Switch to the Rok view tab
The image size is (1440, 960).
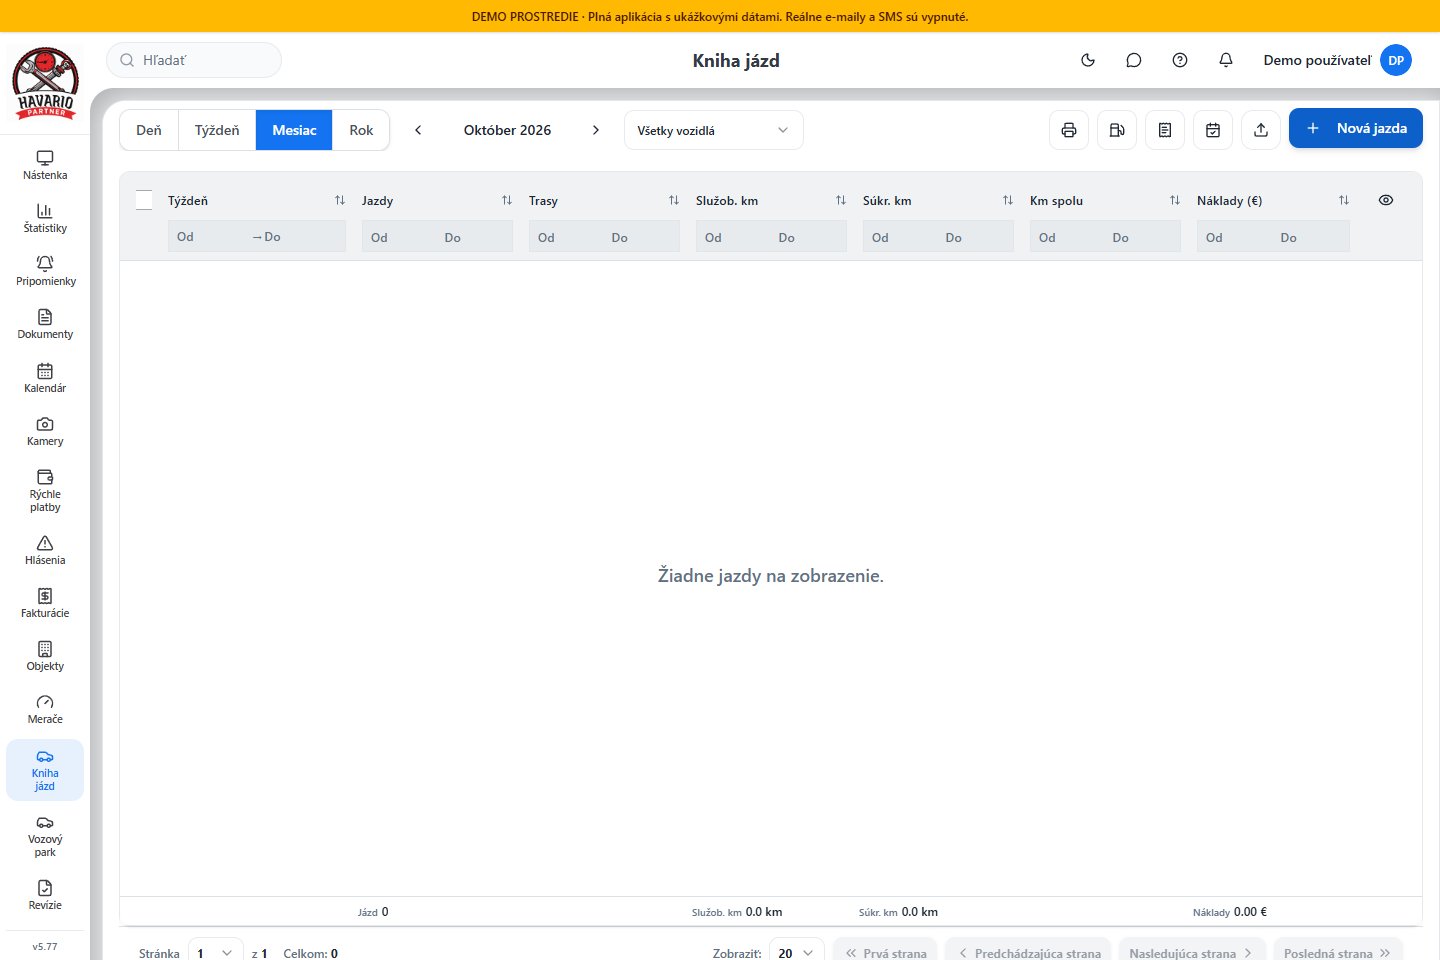click(x=361, y=130)
